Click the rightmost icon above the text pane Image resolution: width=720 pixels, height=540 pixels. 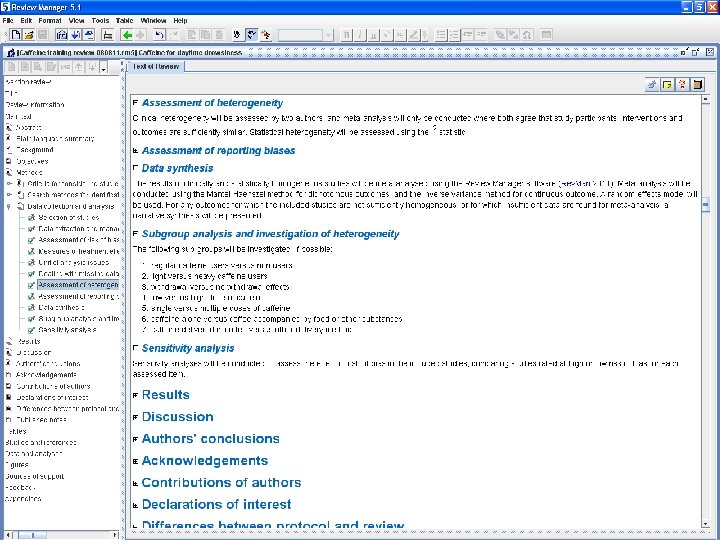pyautogui.click(x=698, y=84)
